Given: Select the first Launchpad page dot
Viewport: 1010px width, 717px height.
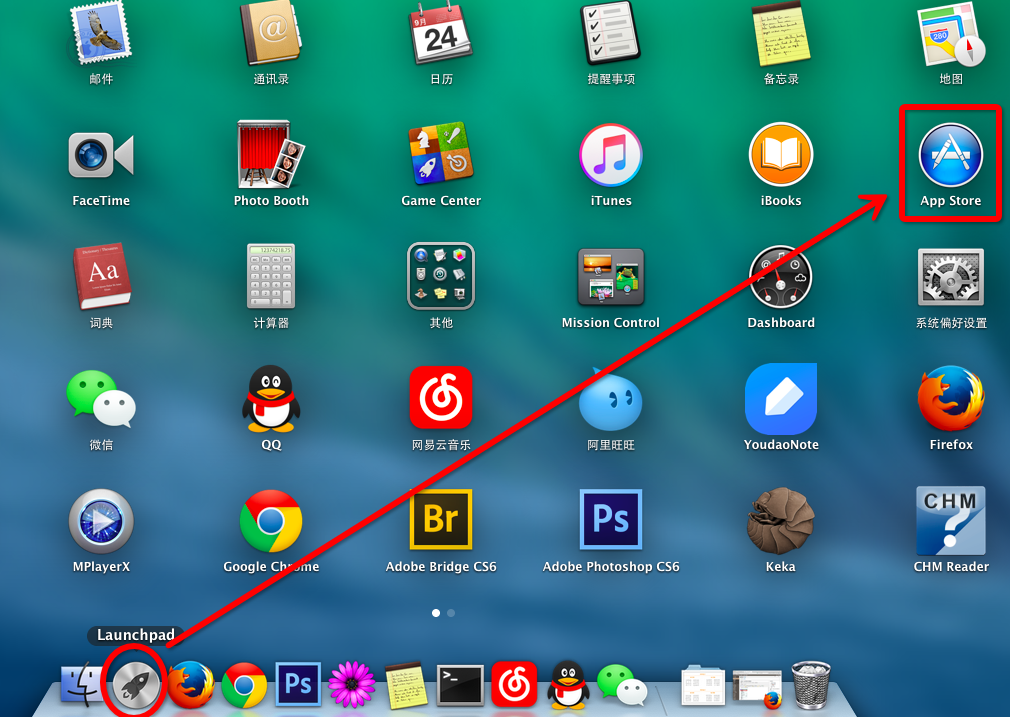Looking at the screenshot, I should click(436, 613).
